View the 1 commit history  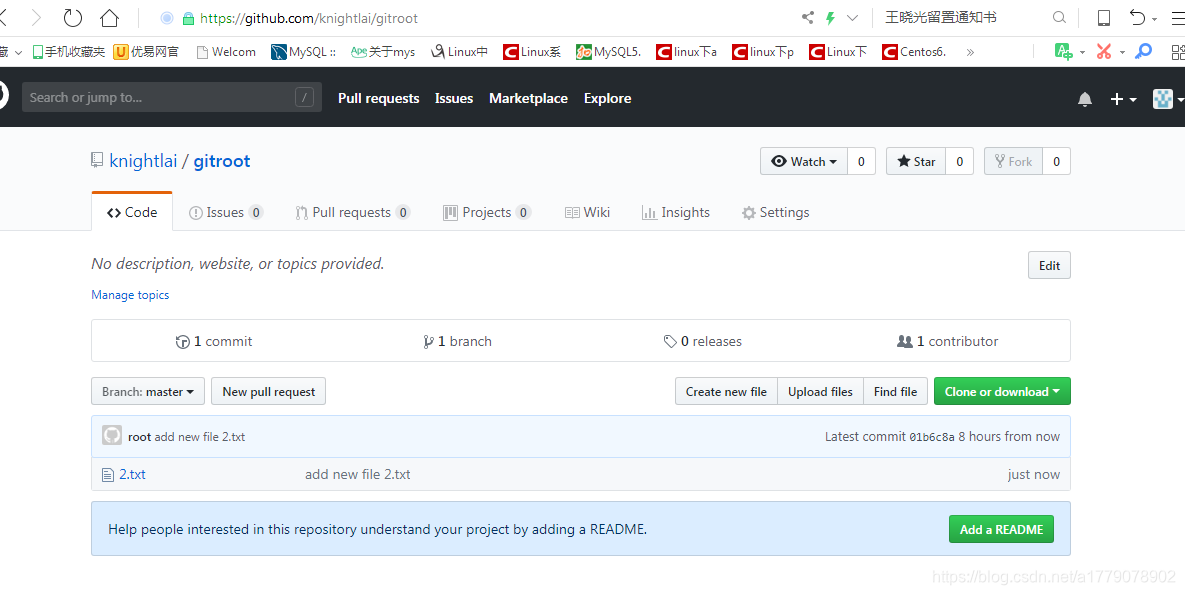(214, 341)
